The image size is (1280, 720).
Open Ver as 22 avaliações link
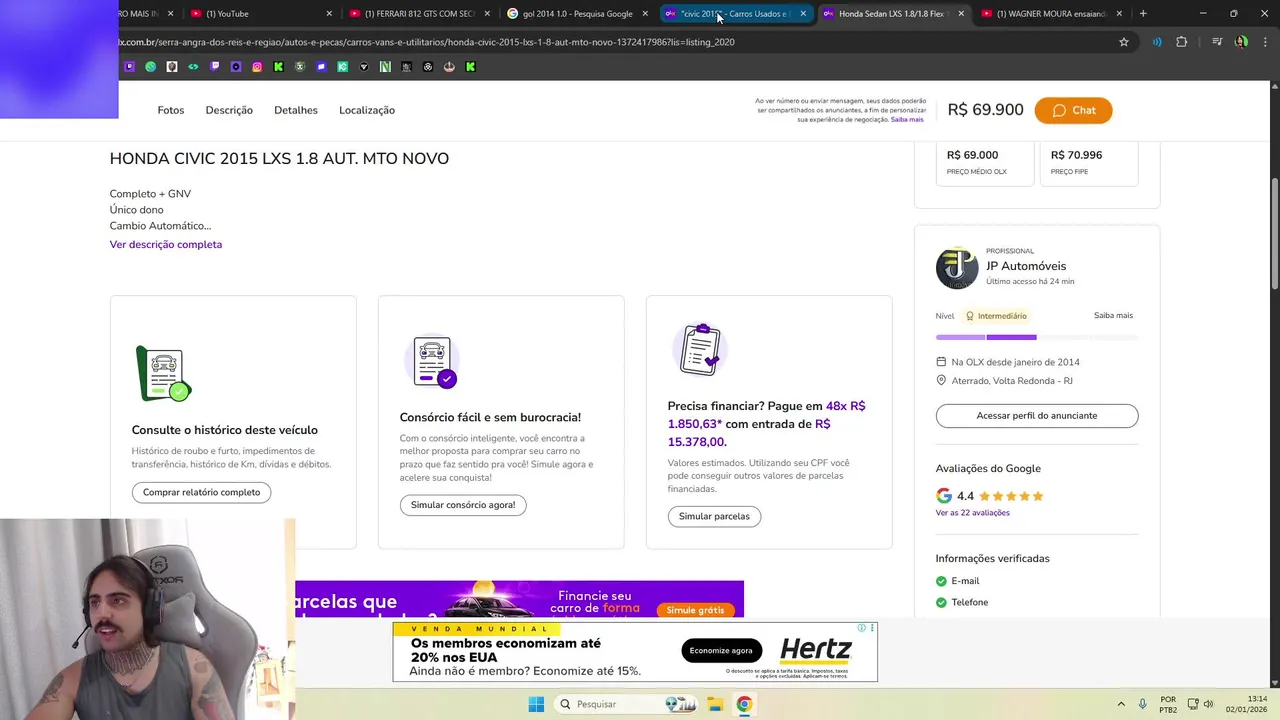973,513
